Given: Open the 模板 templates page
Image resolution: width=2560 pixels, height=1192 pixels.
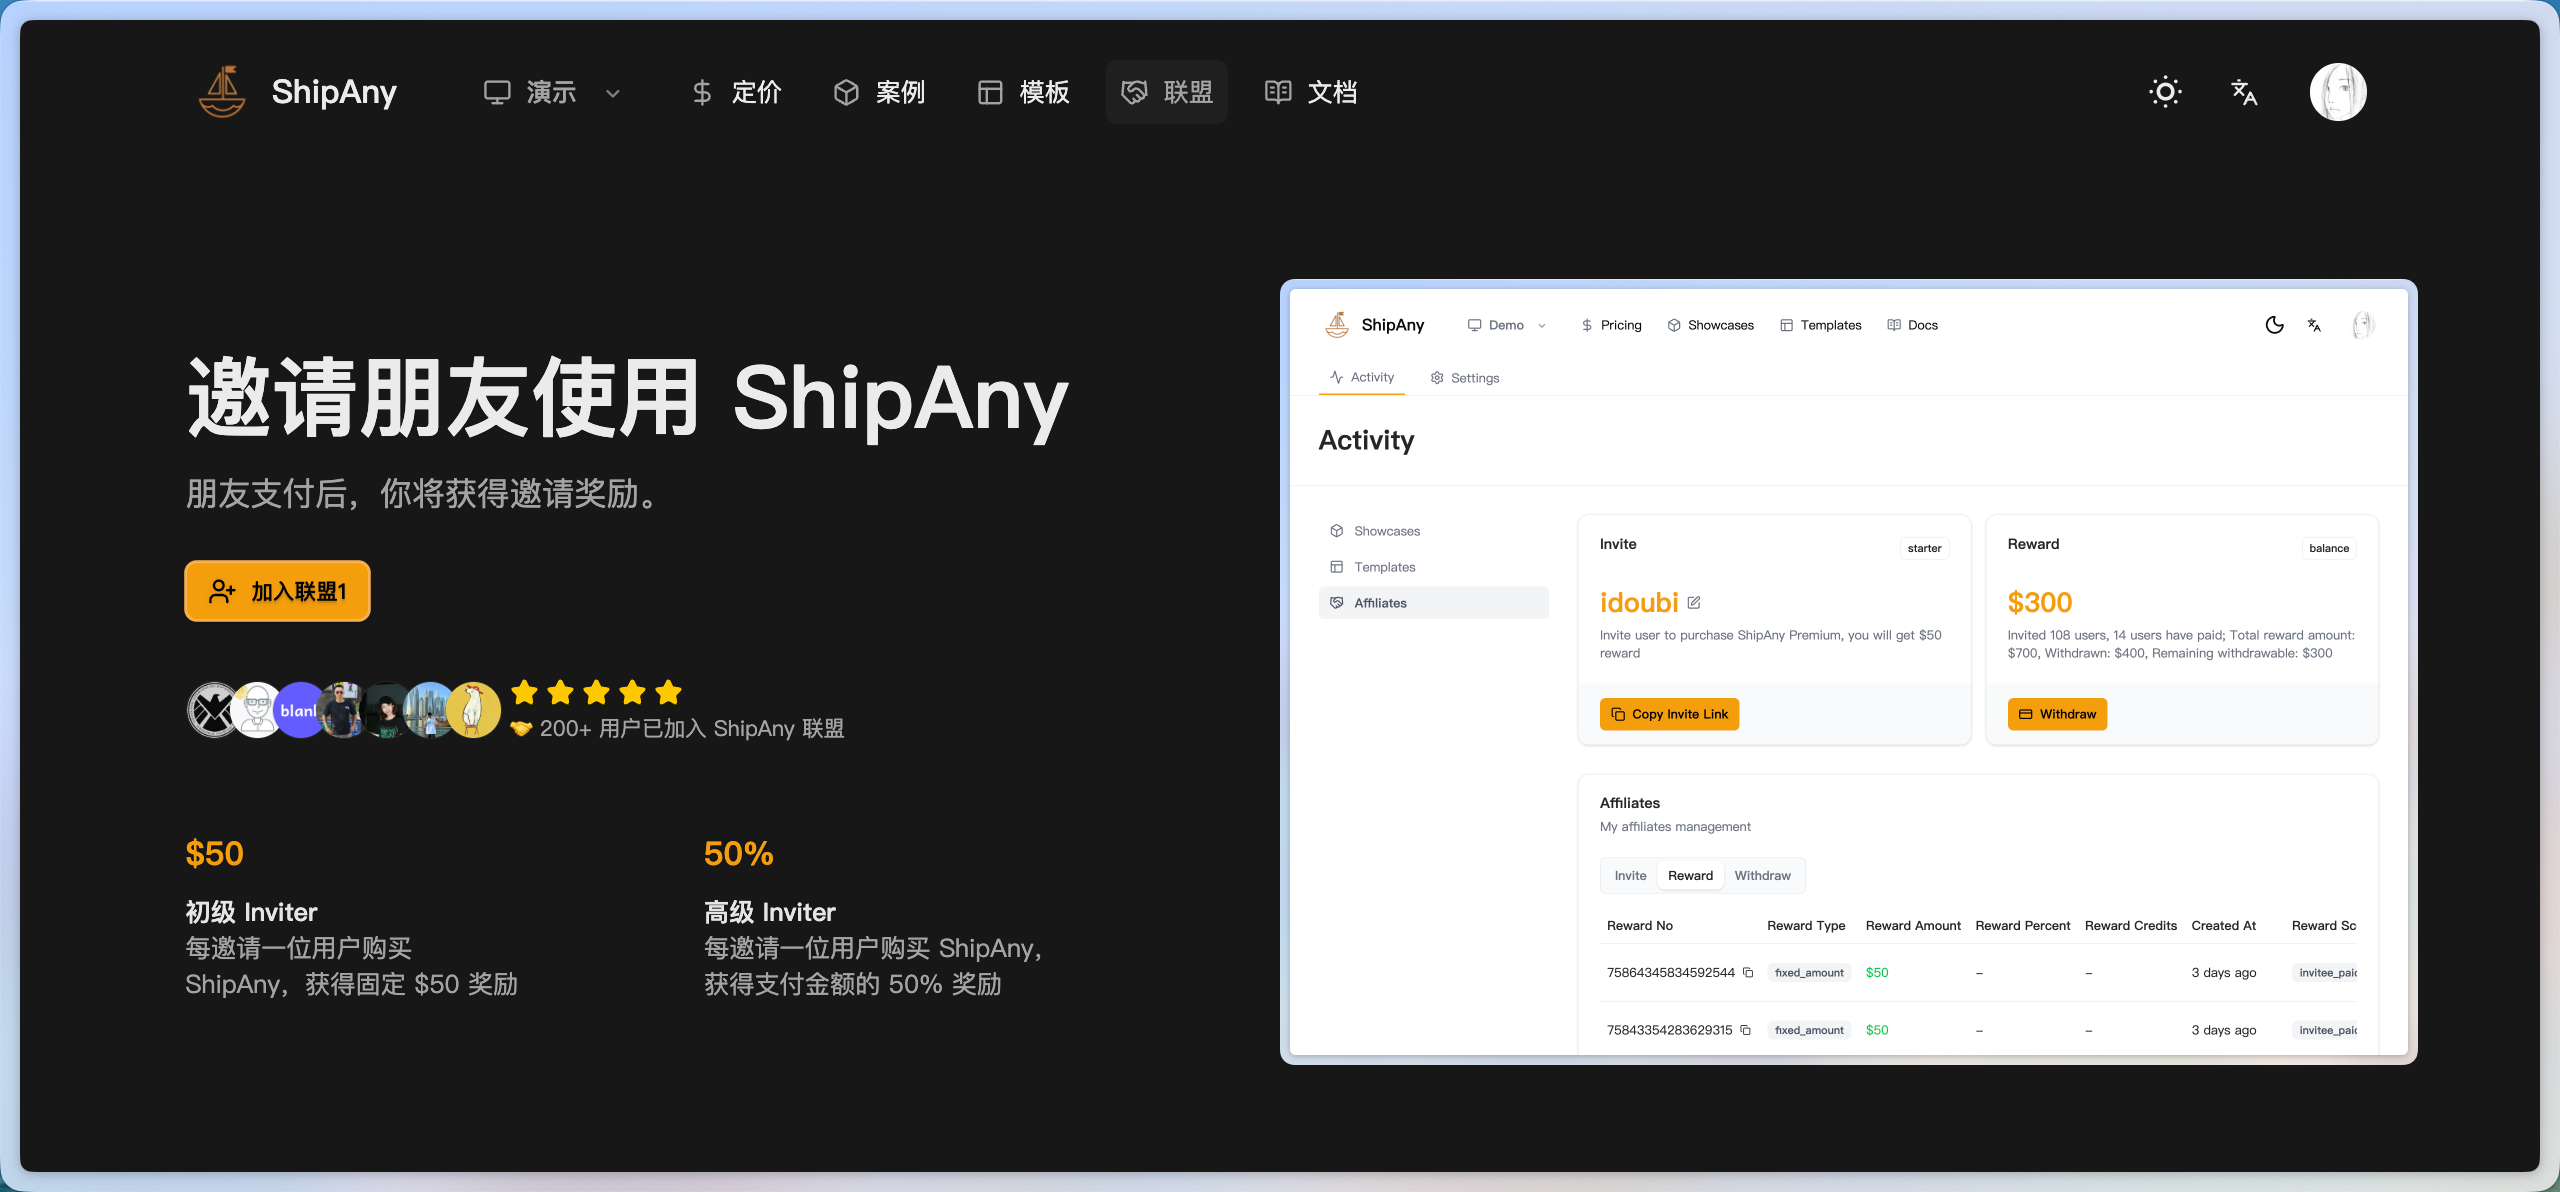Looking at the screenshot, I should click(1024, 92).
